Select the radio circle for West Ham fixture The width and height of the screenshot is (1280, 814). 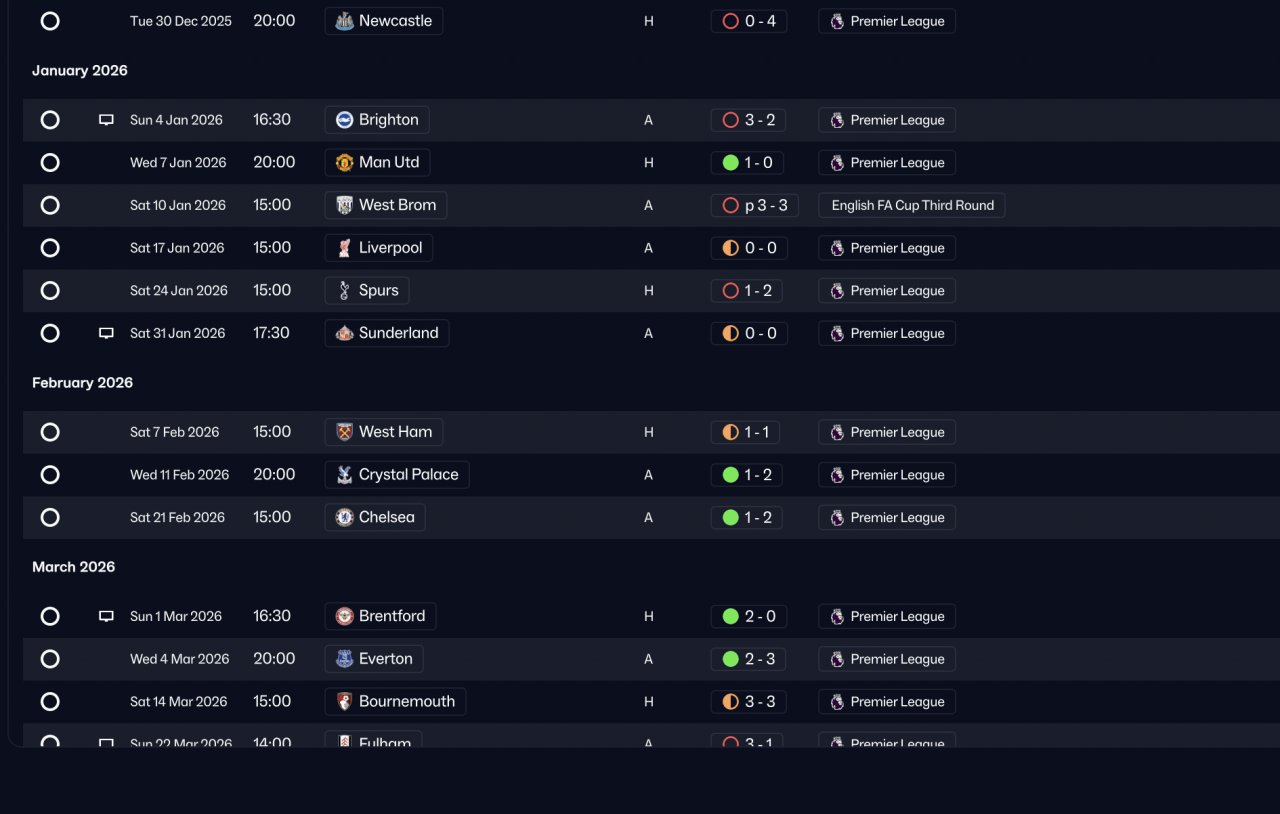click(50, 432)
